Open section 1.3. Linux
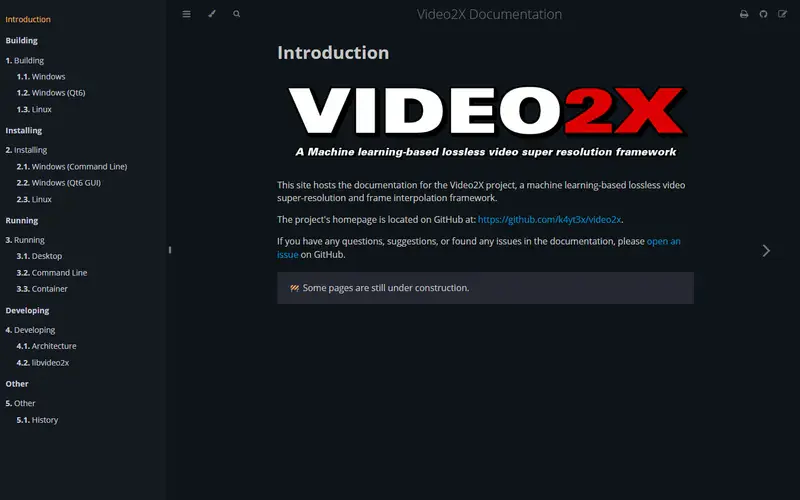This screenshot has height=500, width=800. click(x=34, y=109)
